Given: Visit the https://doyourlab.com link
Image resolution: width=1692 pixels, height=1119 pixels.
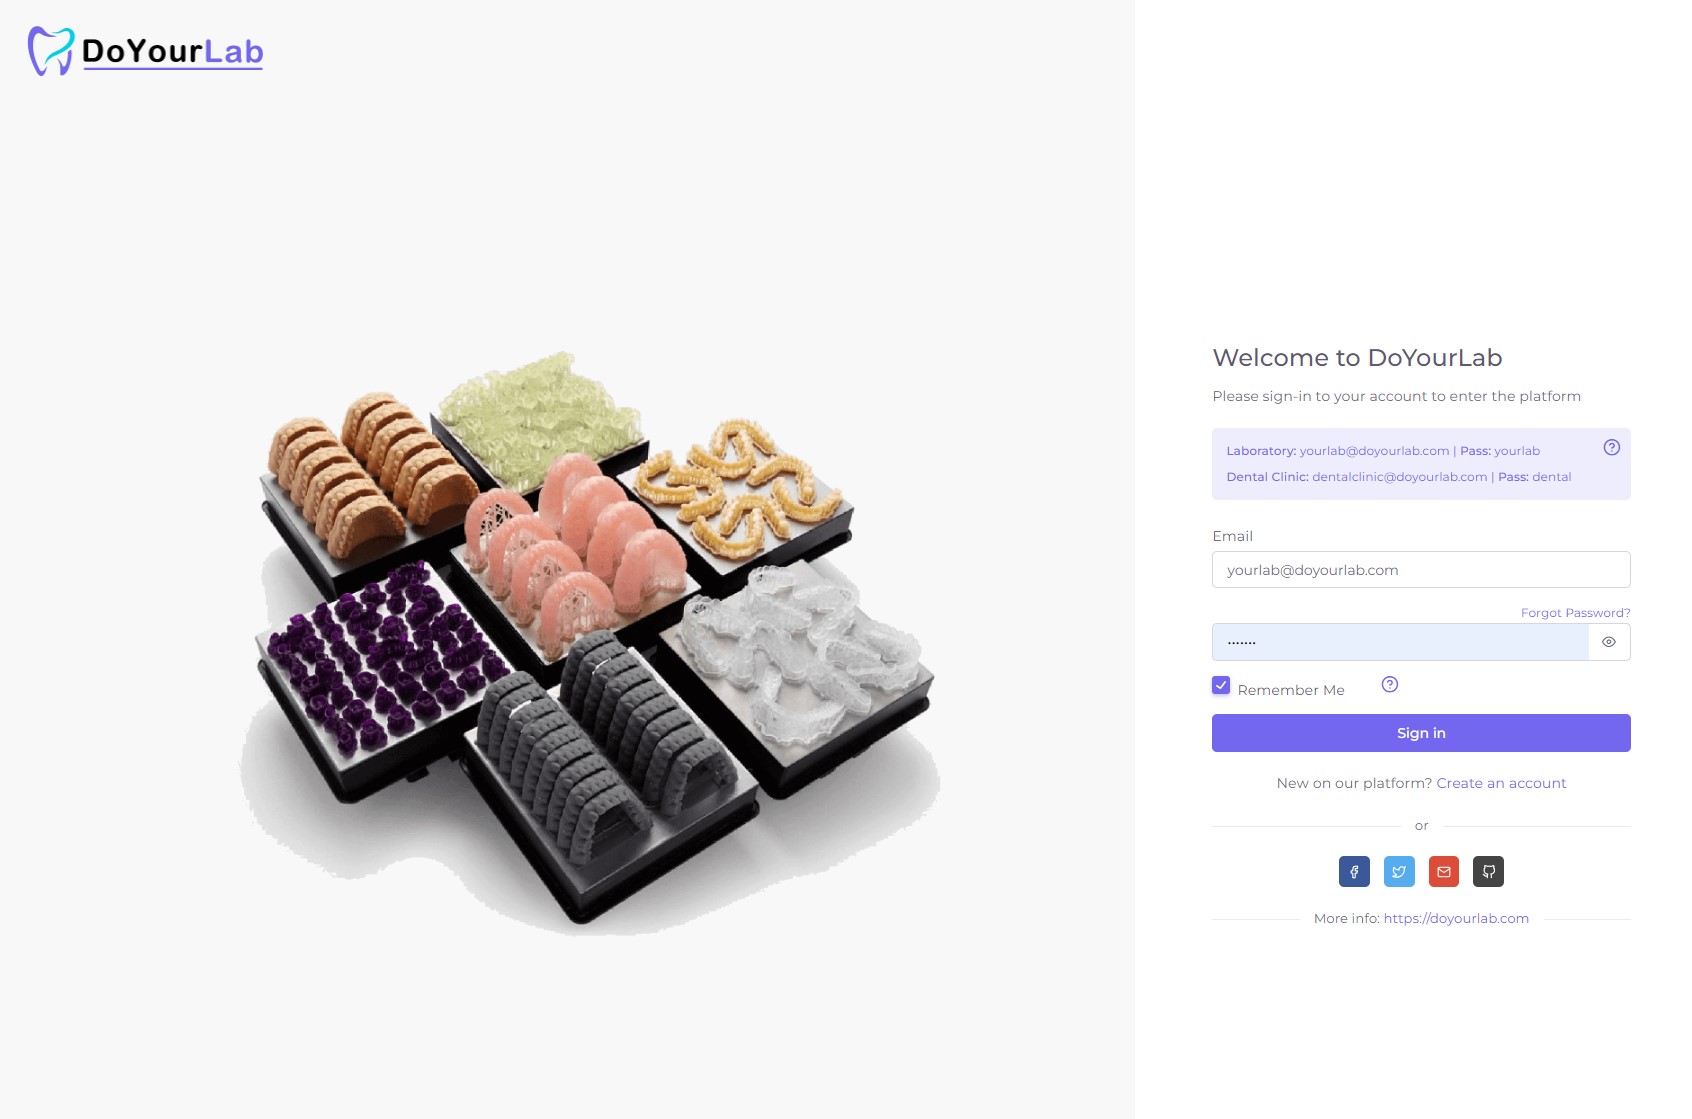Looking at the screenshot, I should coord(1456,918).
